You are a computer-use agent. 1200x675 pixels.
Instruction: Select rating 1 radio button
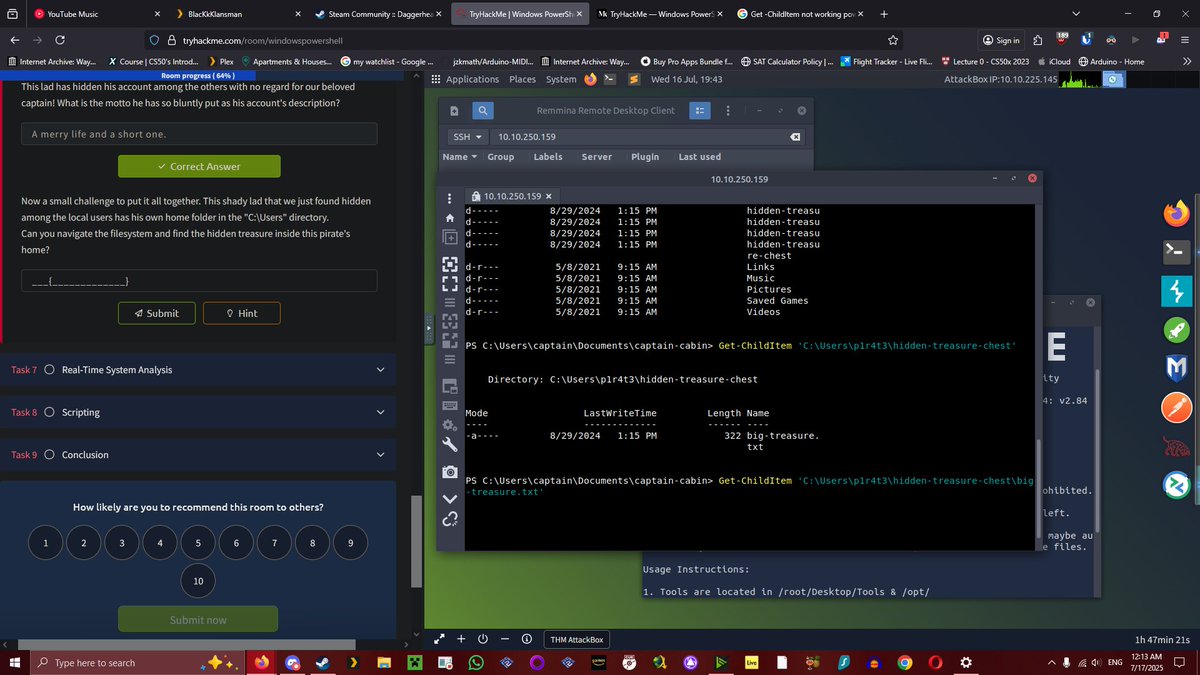point(45,542)
